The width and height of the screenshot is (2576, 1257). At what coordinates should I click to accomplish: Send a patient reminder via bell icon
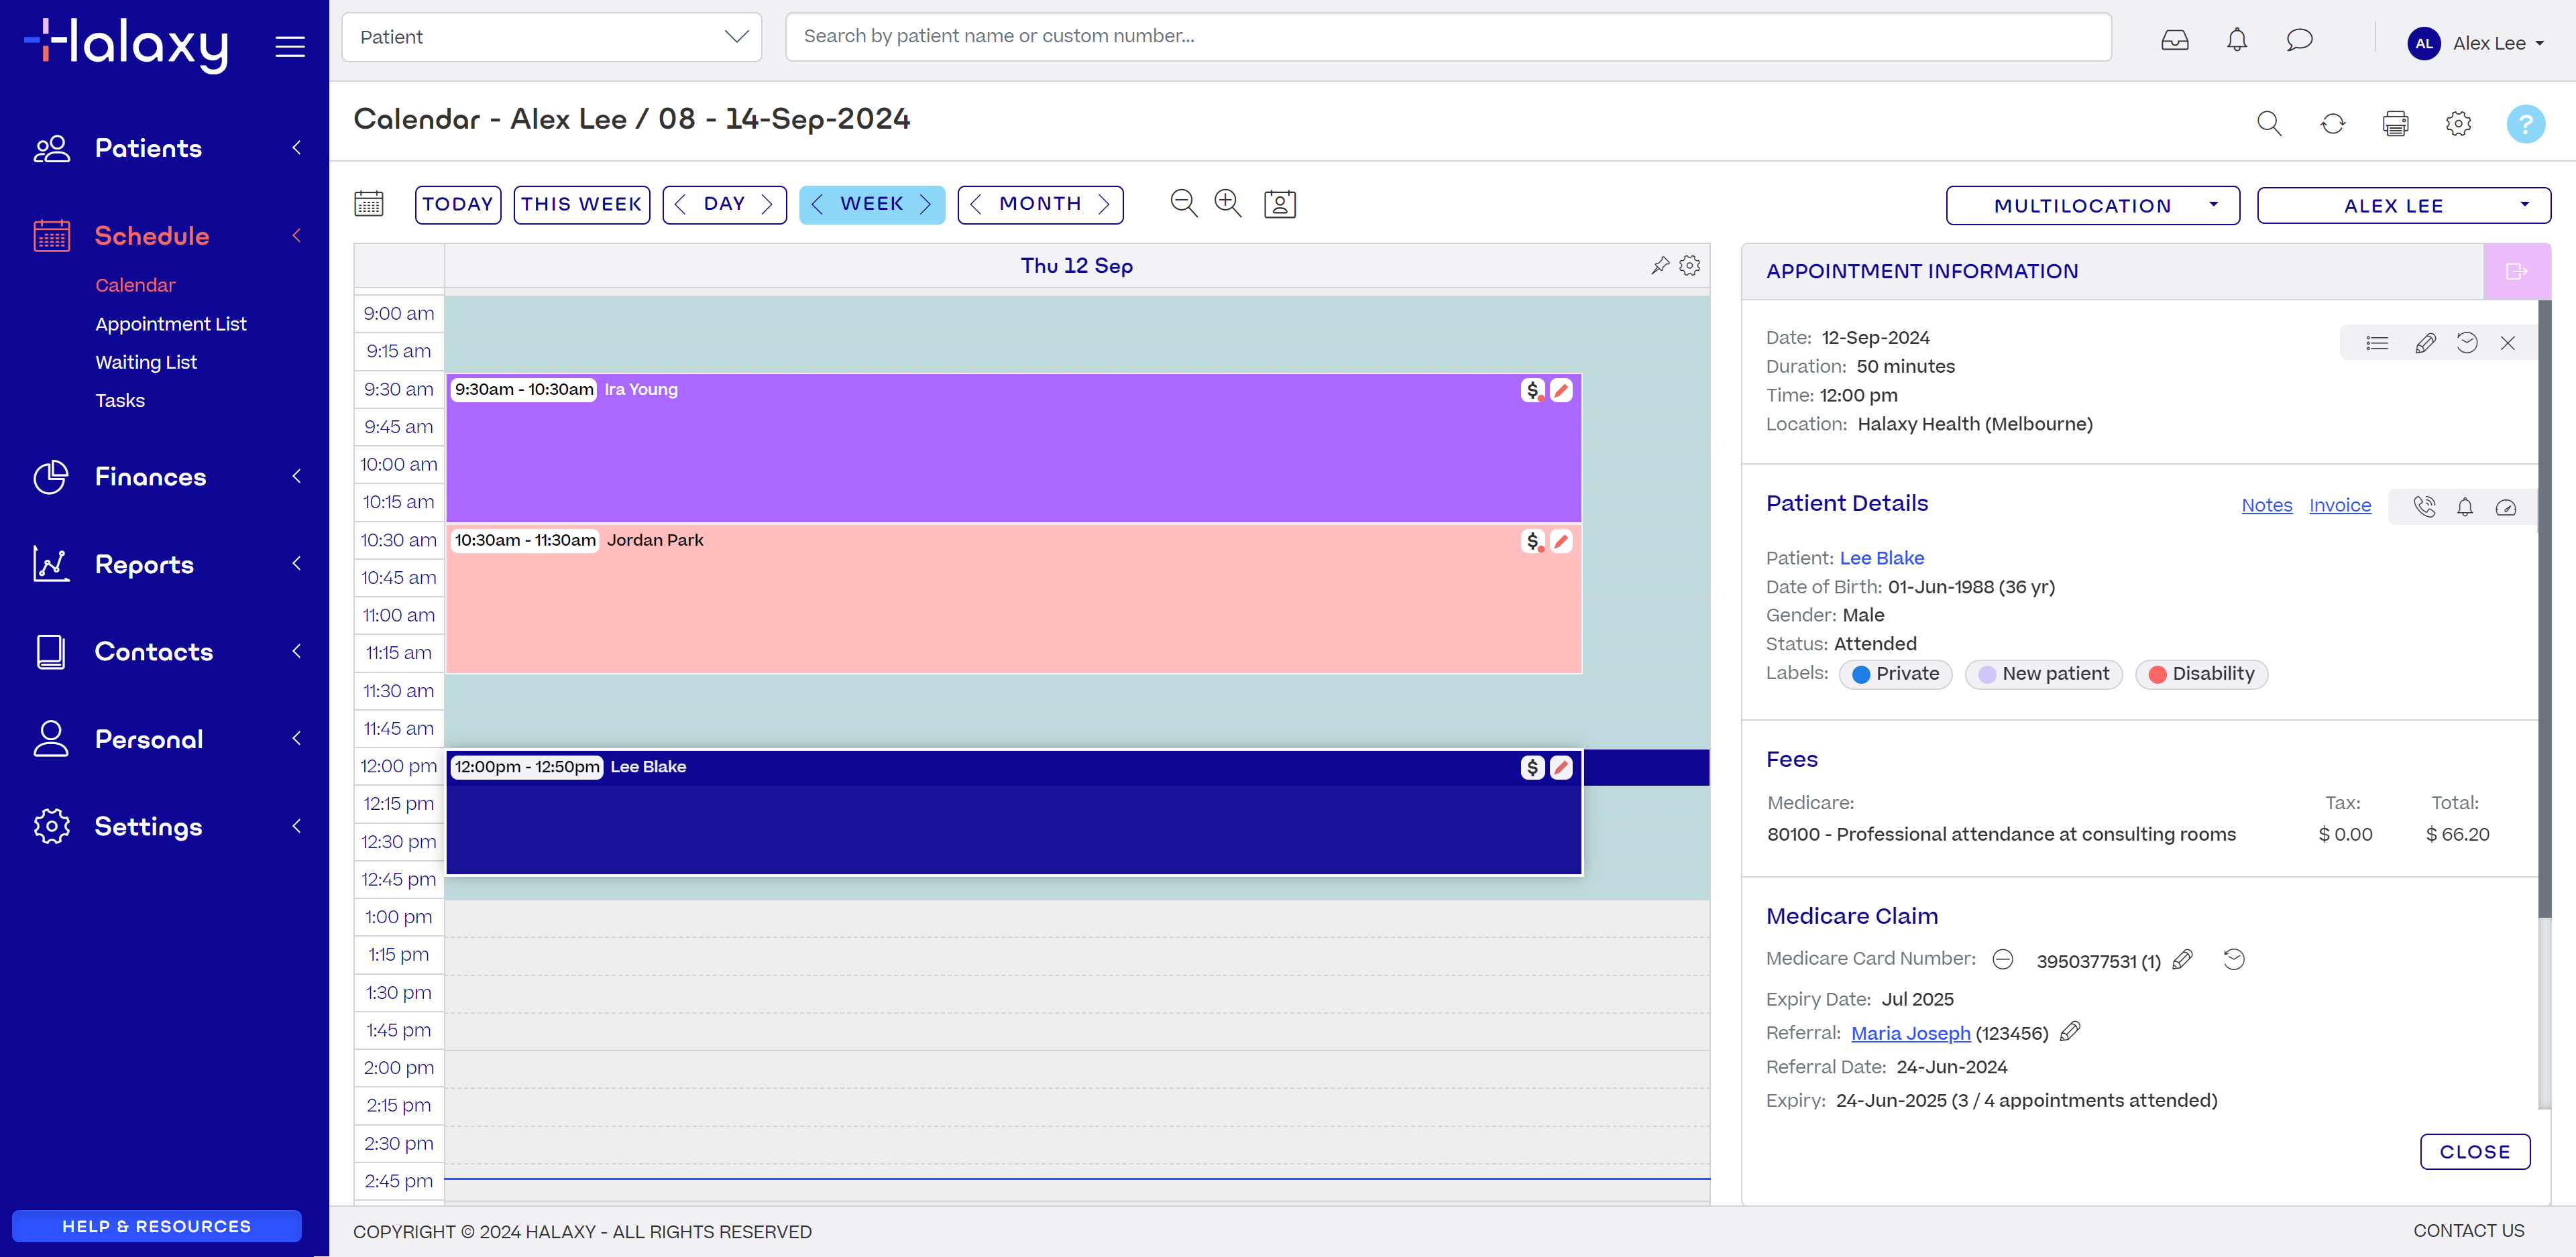2465,507
